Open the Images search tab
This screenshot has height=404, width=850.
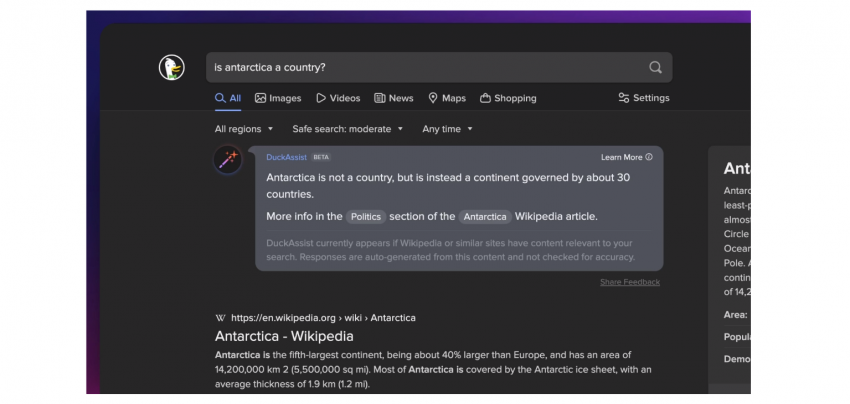click(x=278, y=98)
